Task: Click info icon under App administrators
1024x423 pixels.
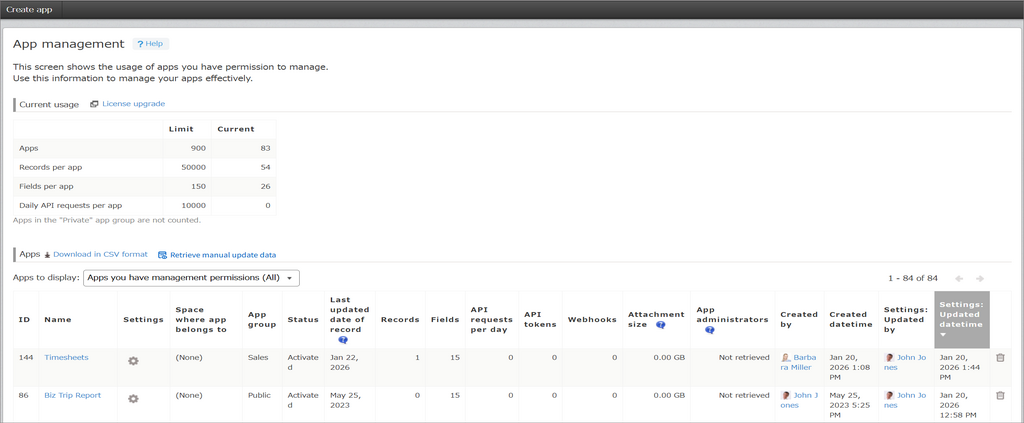Action: [709, 330]
